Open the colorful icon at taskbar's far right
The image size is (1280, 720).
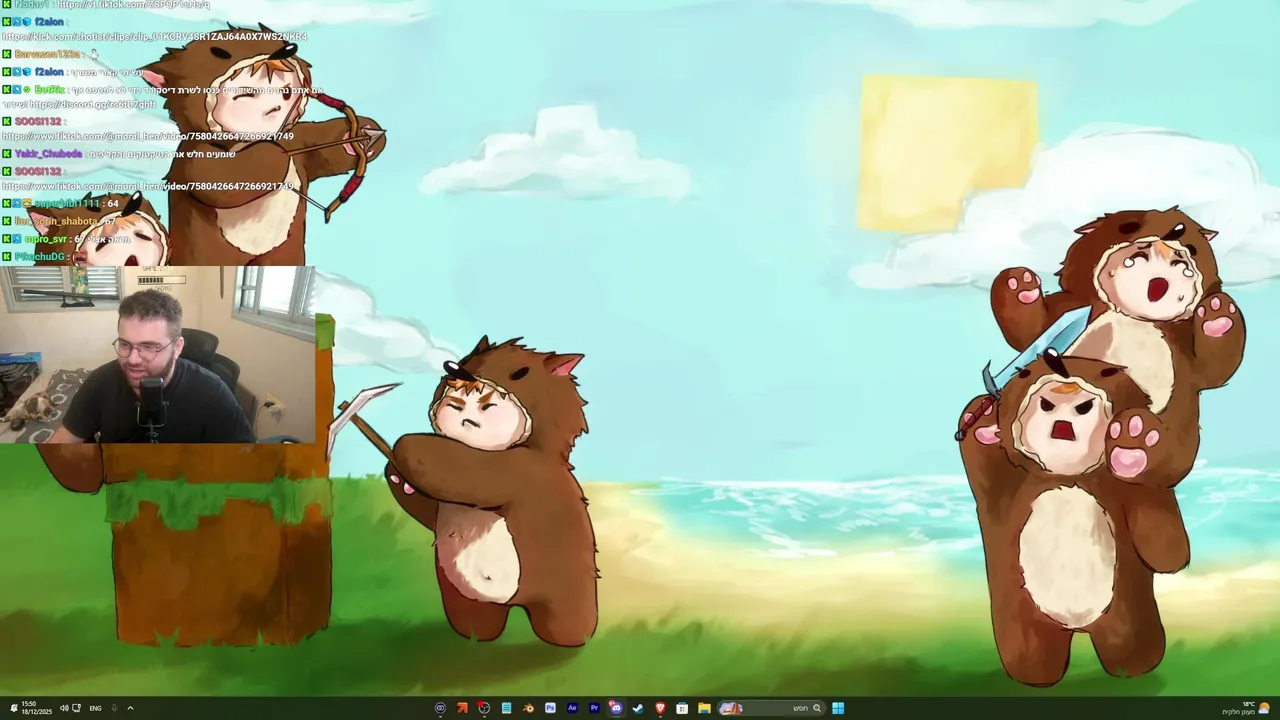[x=1264, y=708]
